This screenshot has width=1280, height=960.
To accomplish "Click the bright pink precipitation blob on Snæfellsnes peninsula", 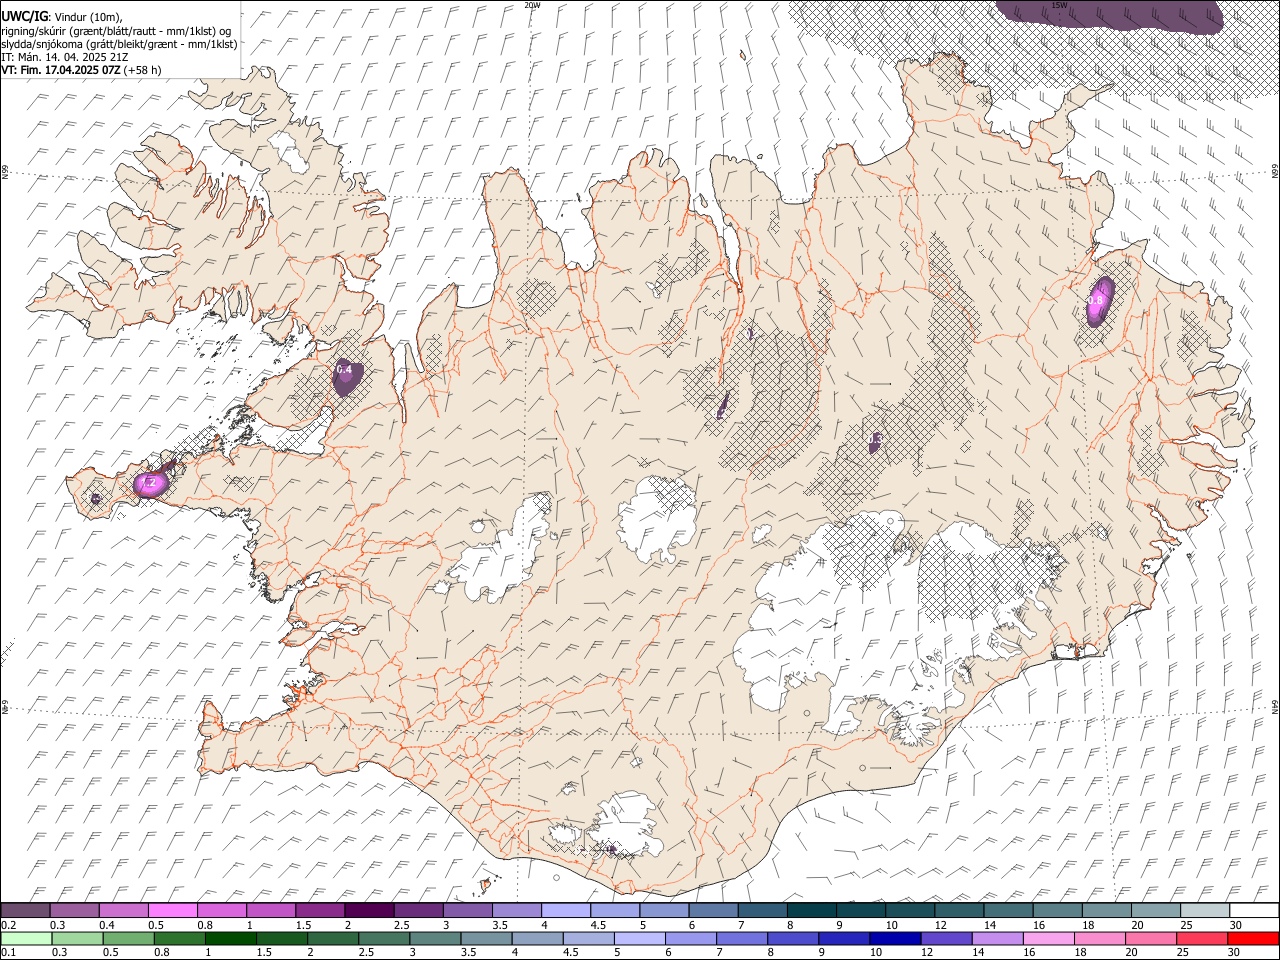I will click(x=151, y=484).
